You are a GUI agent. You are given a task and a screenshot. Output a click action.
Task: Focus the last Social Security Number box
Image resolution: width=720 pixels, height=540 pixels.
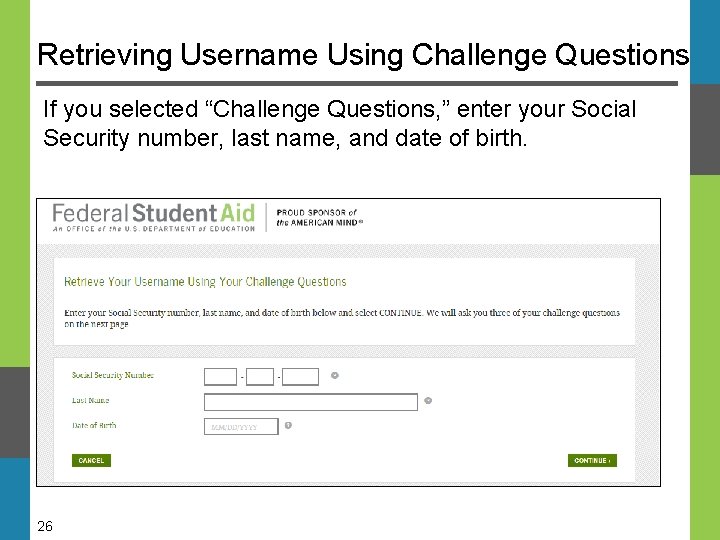click(300, 377)
